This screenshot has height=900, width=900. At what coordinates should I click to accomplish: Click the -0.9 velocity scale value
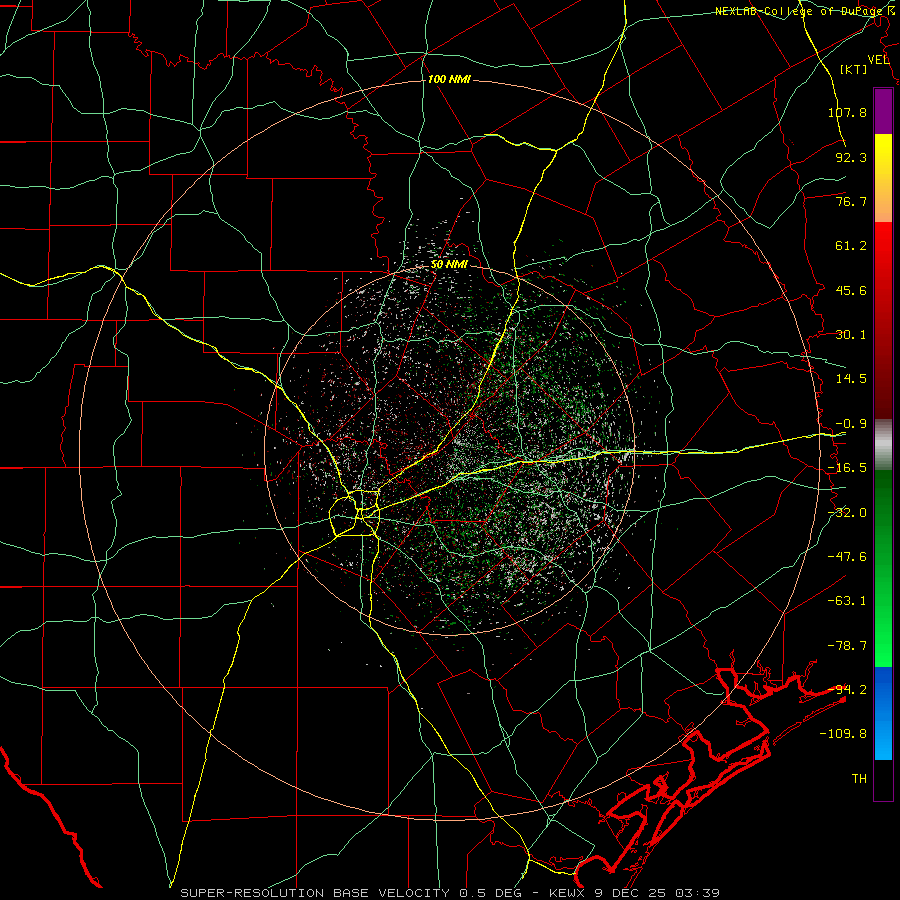[x=851, y=424]
